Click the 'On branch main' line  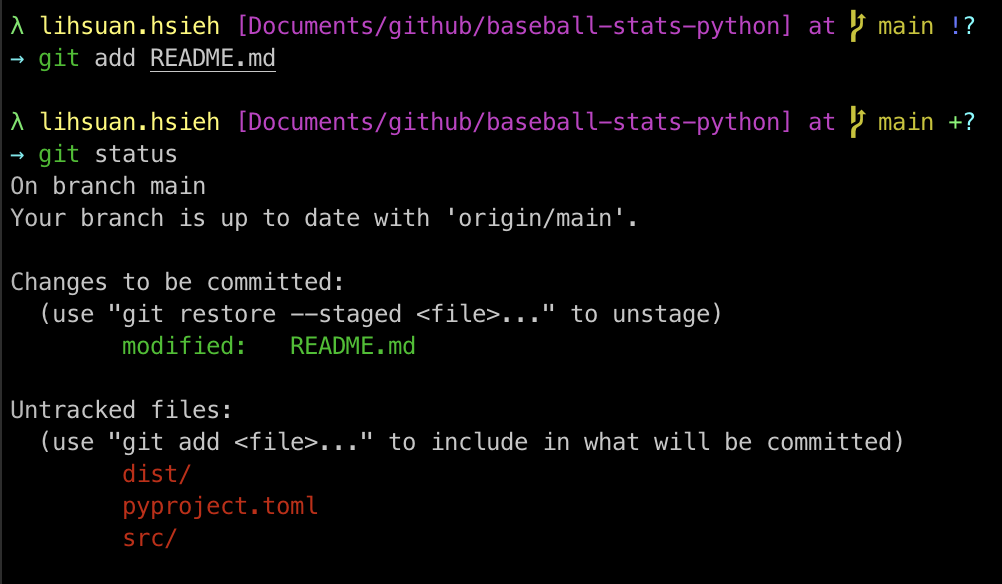108,187
